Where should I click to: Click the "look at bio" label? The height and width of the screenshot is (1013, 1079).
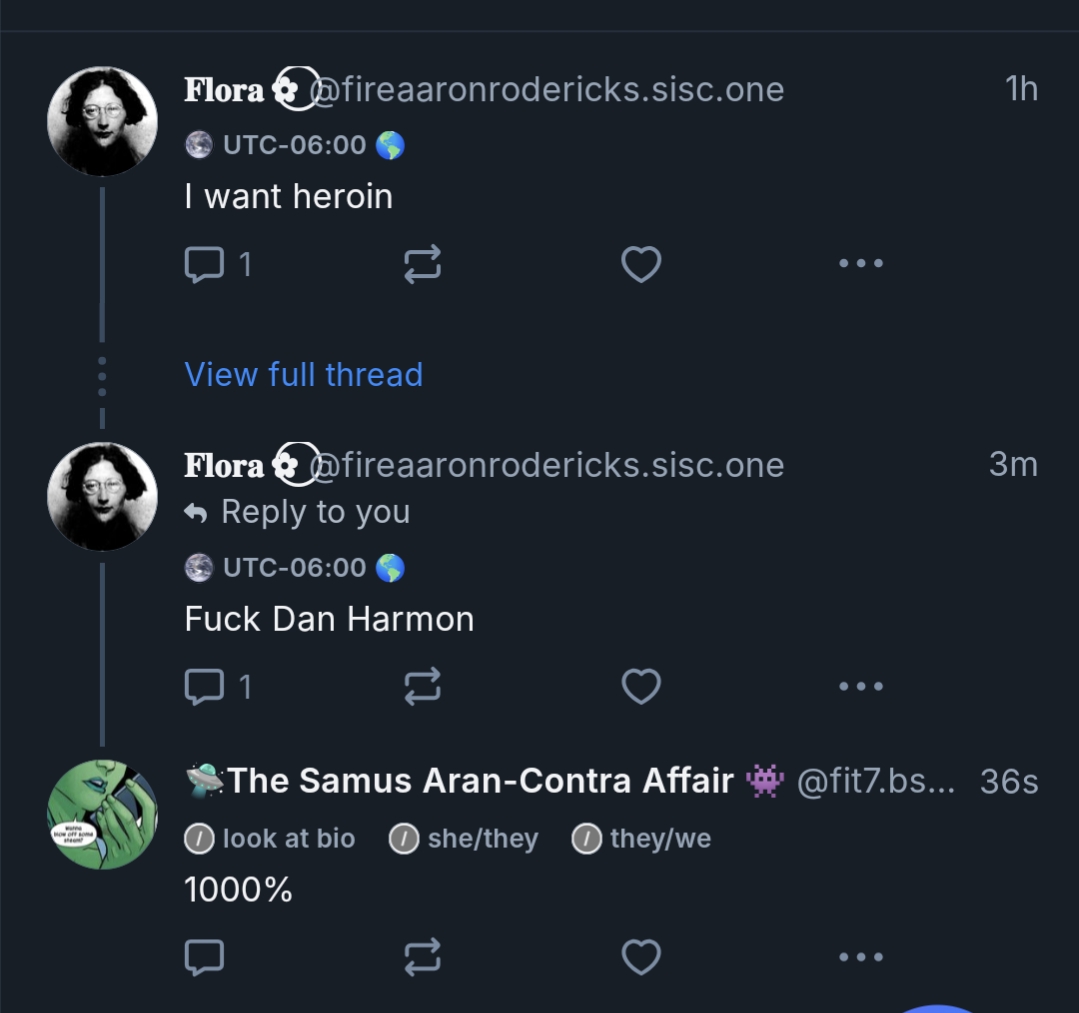[271, 839]
